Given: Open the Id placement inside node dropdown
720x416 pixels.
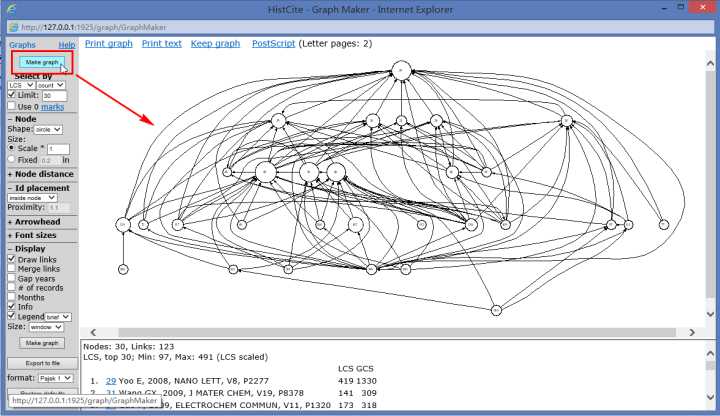Looking at the screenshot, I should 32,197.
